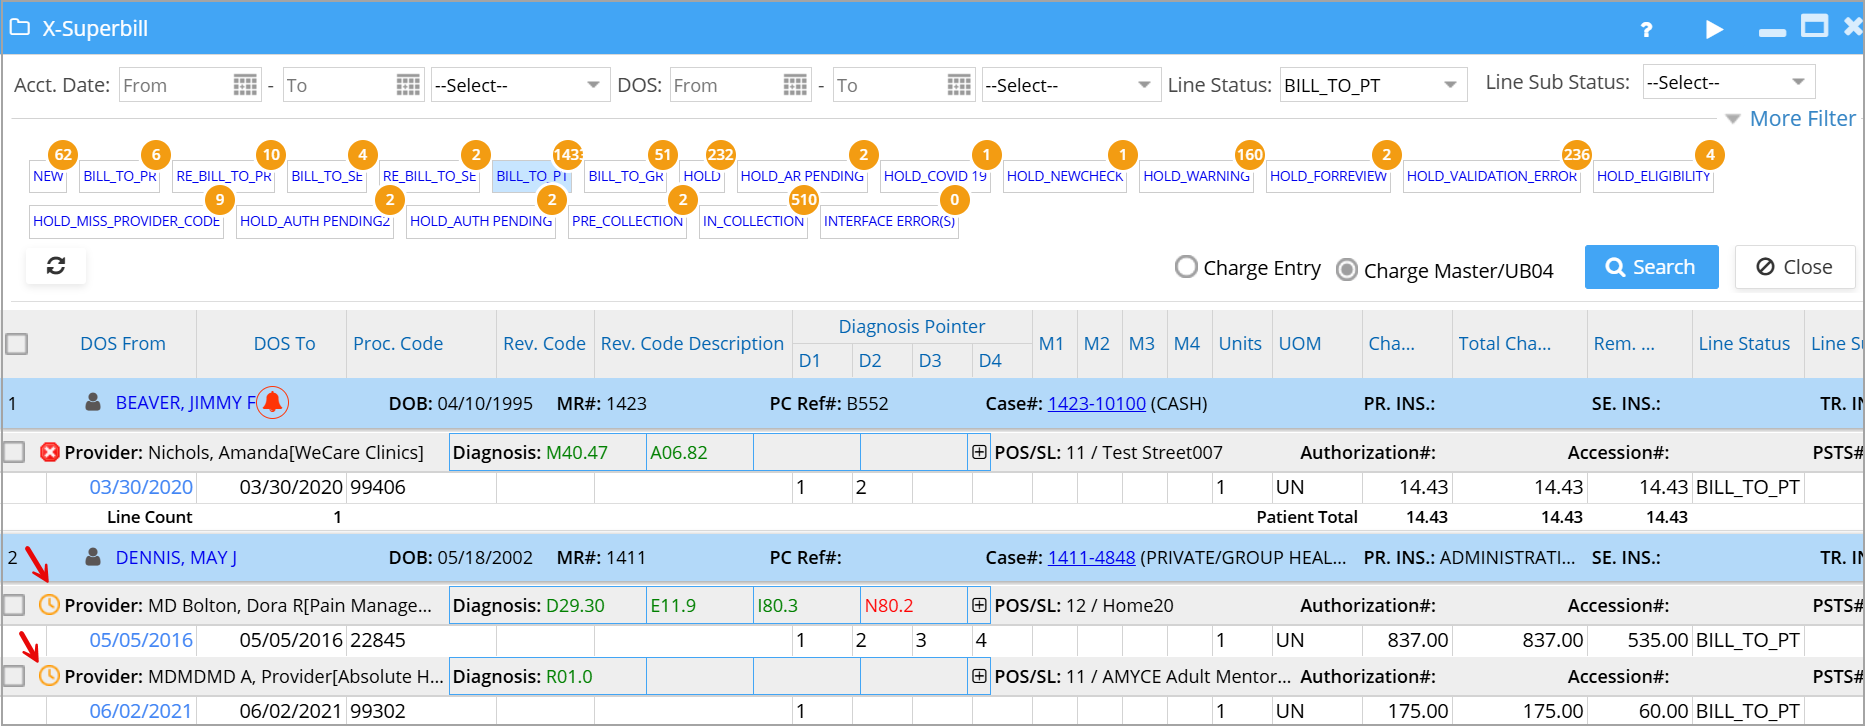The width and height of the screenshot is (1865, 726).
Task: Expand diagnosis list for M40.47 row
Action: (978, 452)
